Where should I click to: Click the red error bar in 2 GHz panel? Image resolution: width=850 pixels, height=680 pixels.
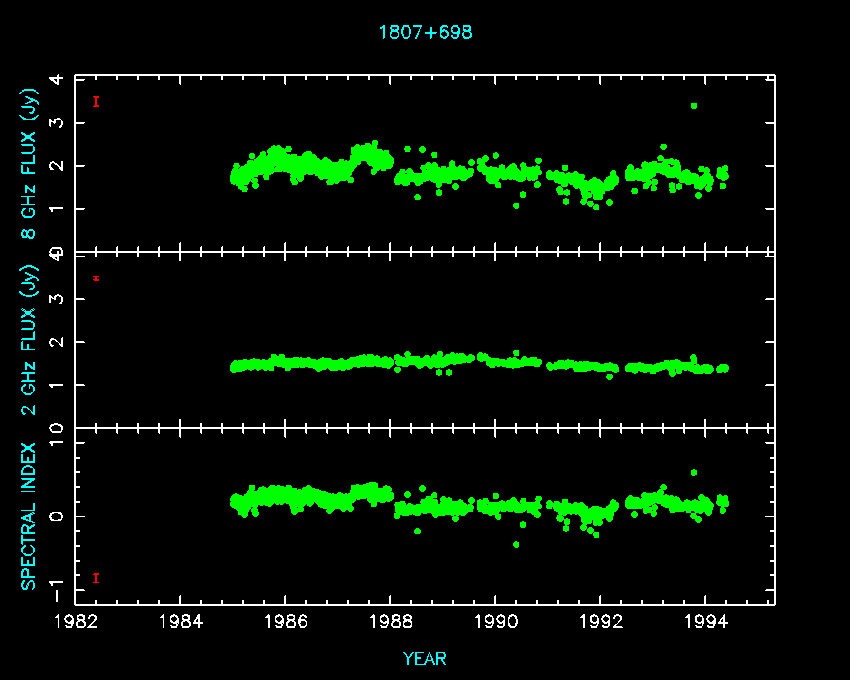point(96,278)
